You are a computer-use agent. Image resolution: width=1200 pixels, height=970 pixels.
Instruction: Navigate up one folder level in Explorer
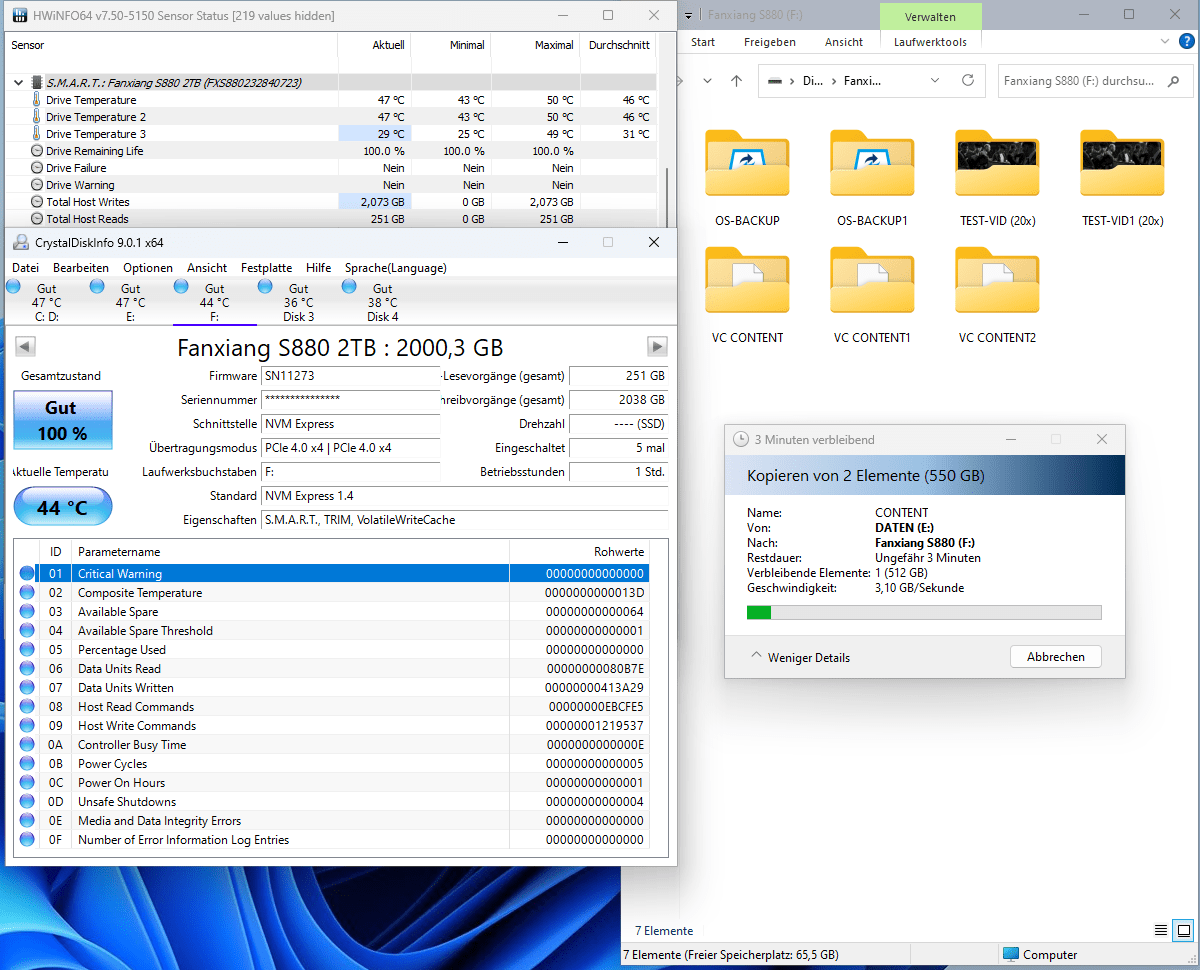[737, 81]
